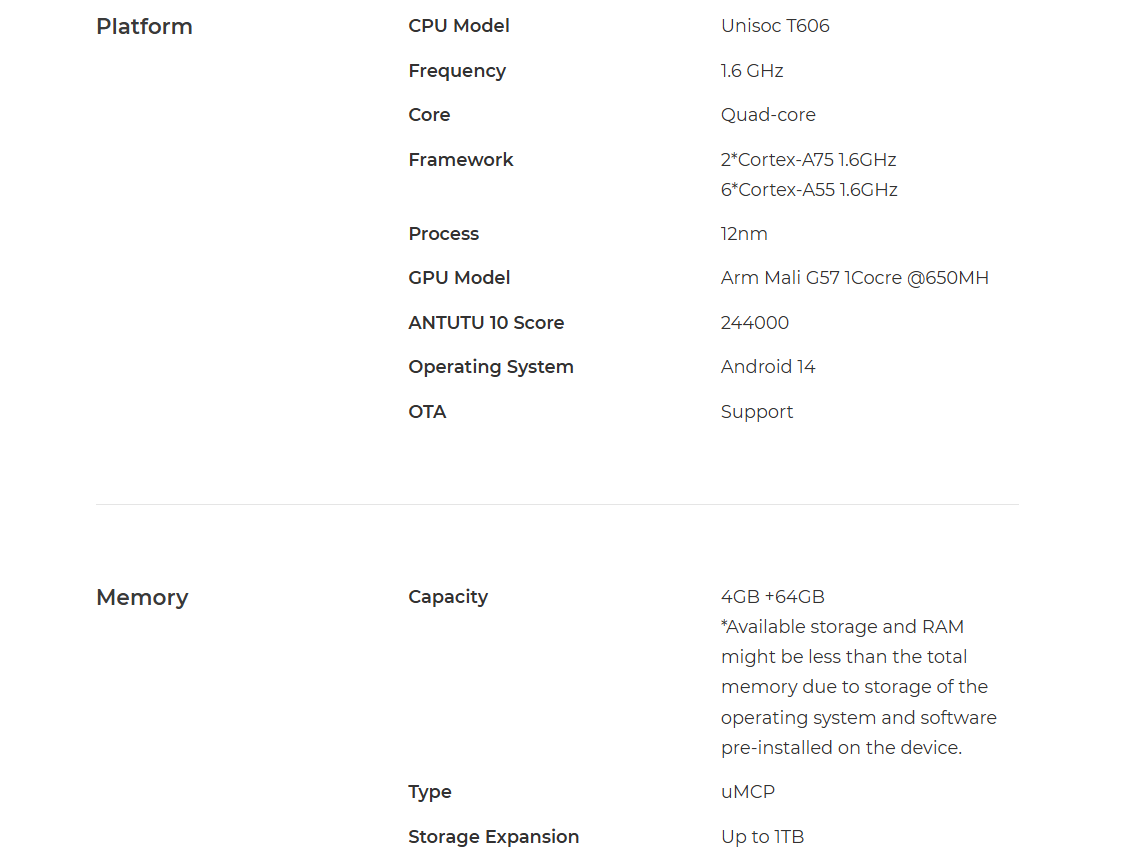Select the Frequency label
Screen dimensions: 1132x855
[457, 71]
